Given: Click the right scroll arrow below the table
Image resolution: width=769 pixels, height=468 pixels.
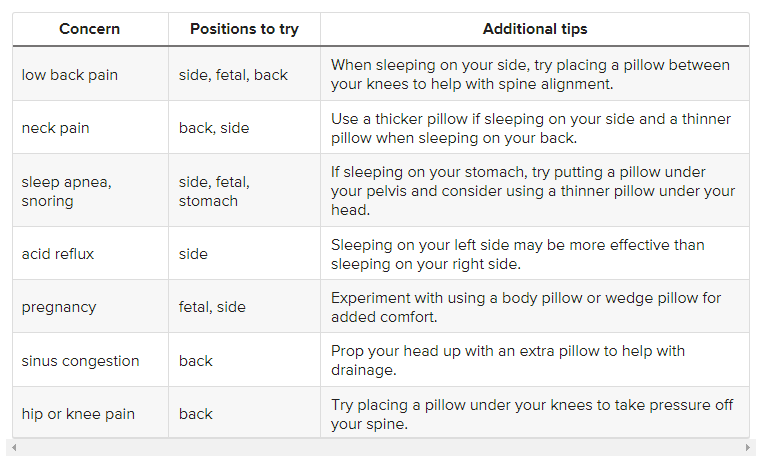Looking at the screenshot, I should point(748,447).
